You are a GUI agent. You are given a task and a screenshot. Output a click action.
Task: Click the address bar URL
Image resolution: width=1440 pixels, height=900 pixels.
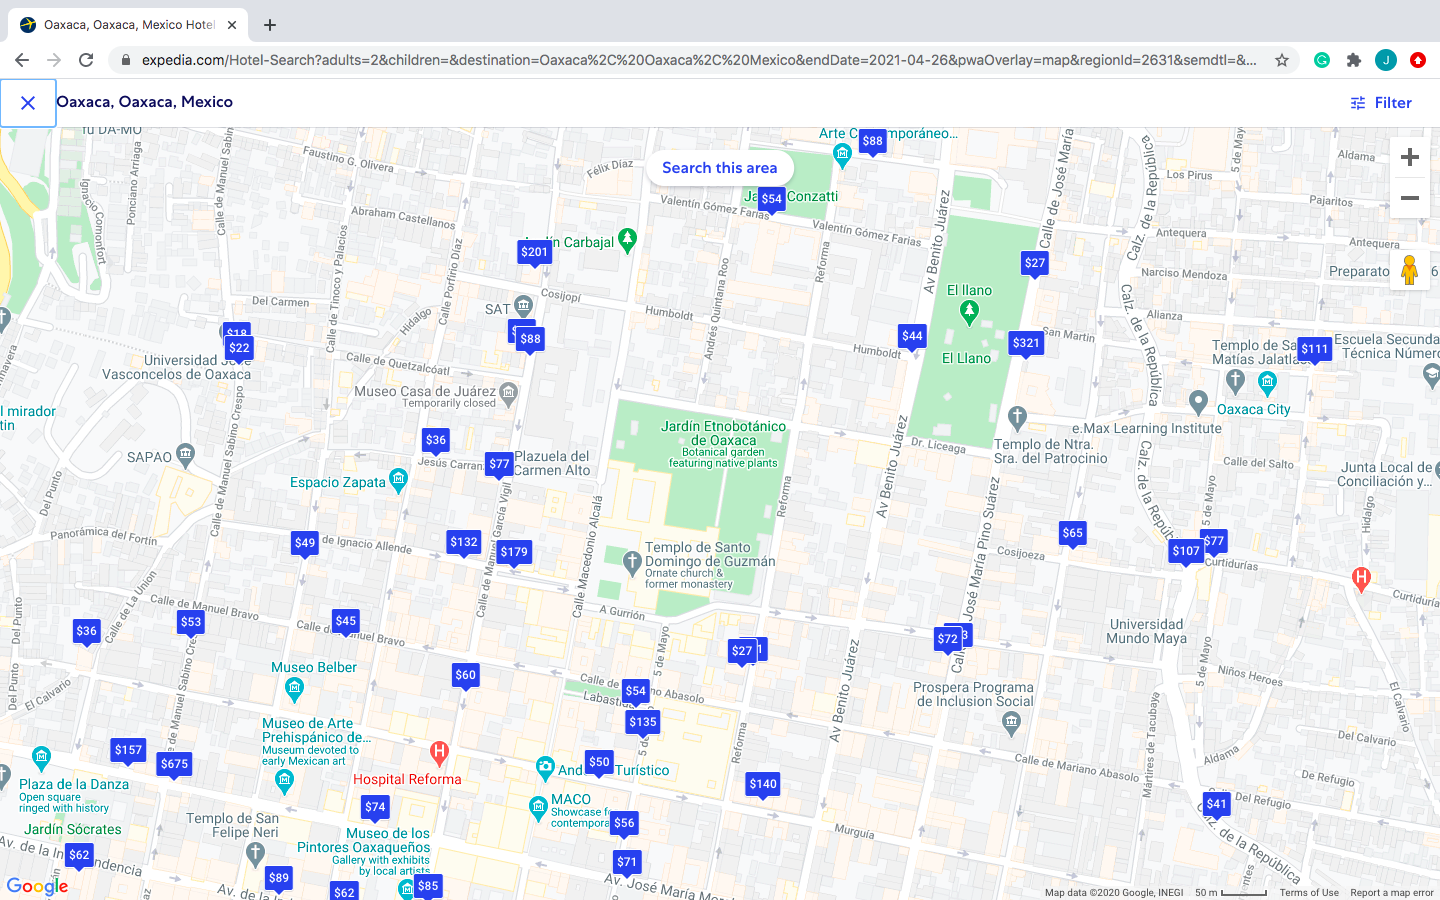click(x=698, y=60)
